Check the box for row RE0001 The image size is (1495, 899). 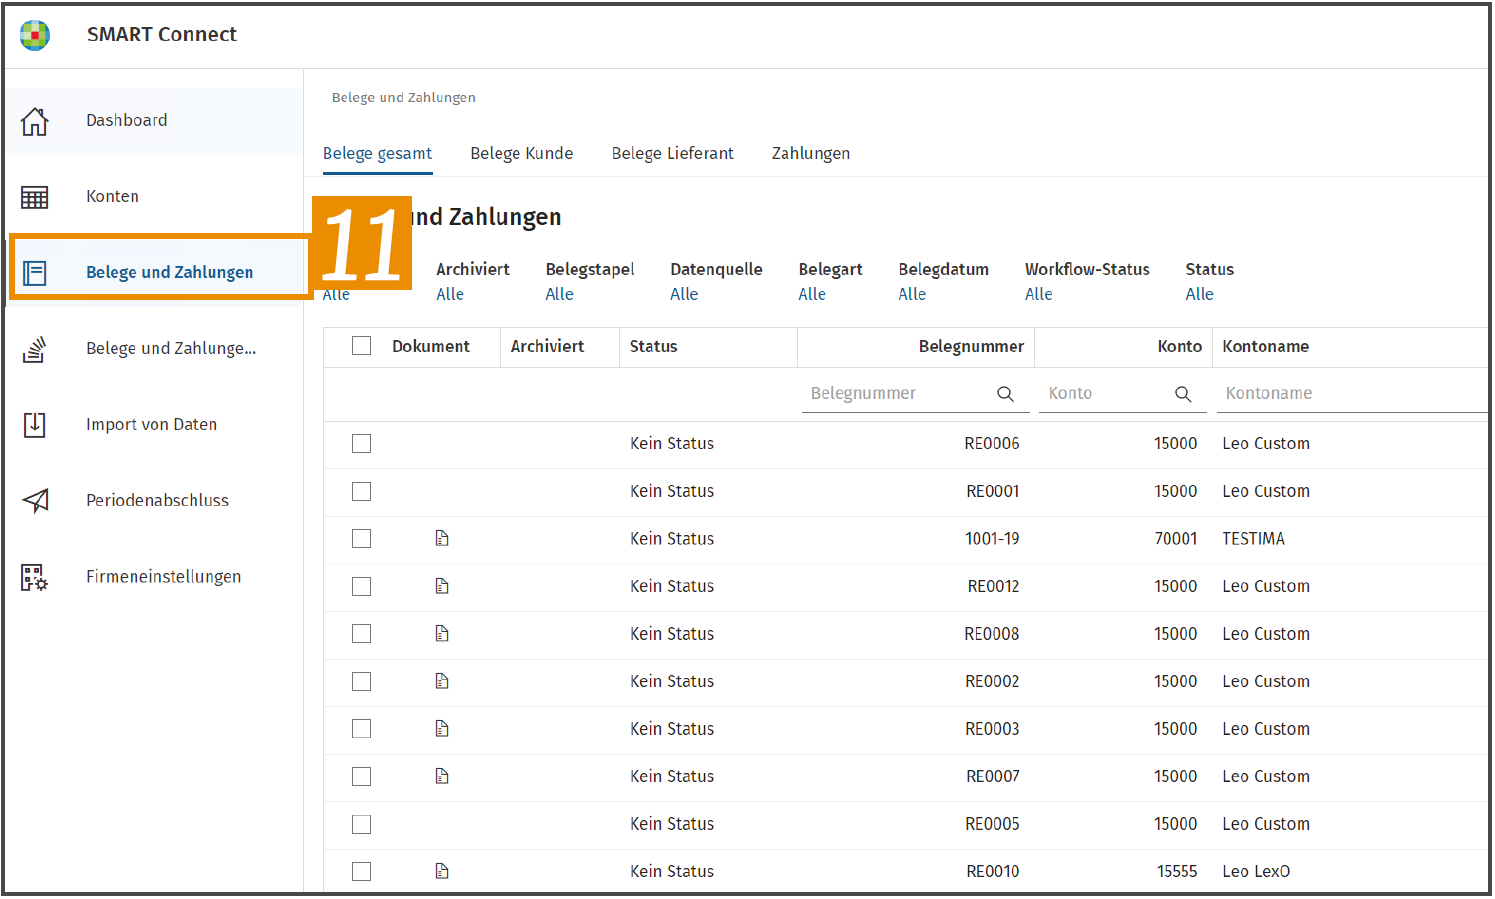(x=362, y=491)
